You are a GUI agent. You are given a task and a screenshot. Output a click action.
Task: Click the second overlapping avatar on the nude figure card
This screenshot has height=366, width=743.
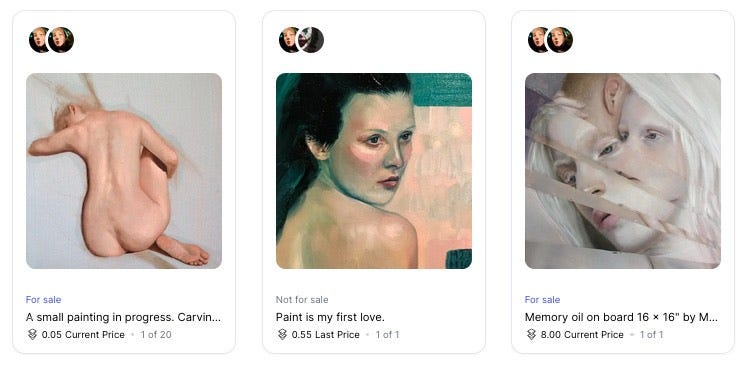tap(61, 40)
